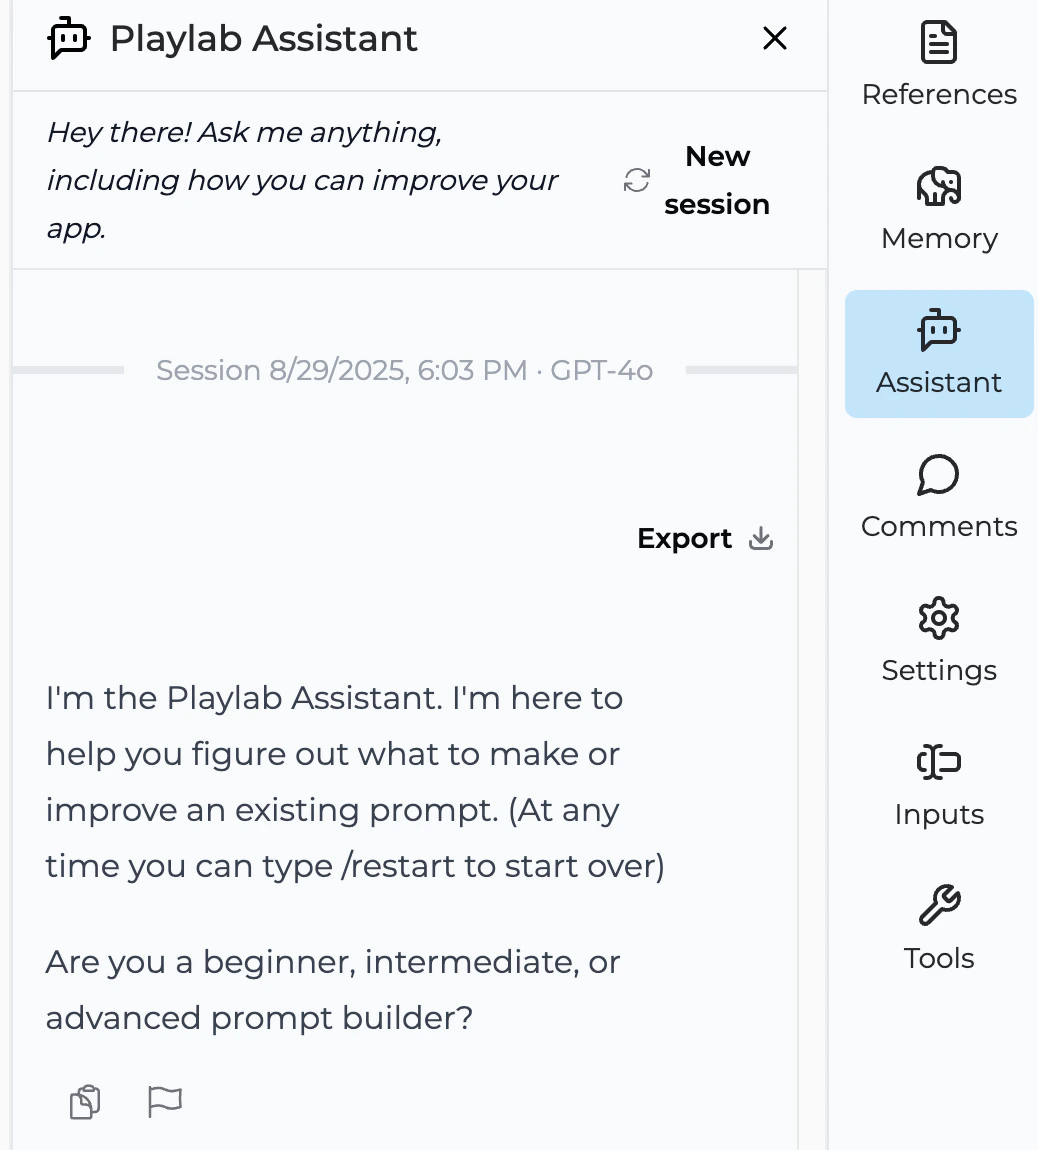Viewport: 1038px width, 1150px height.
Task: Open the Settings gear panel
Action: (939, 641)
